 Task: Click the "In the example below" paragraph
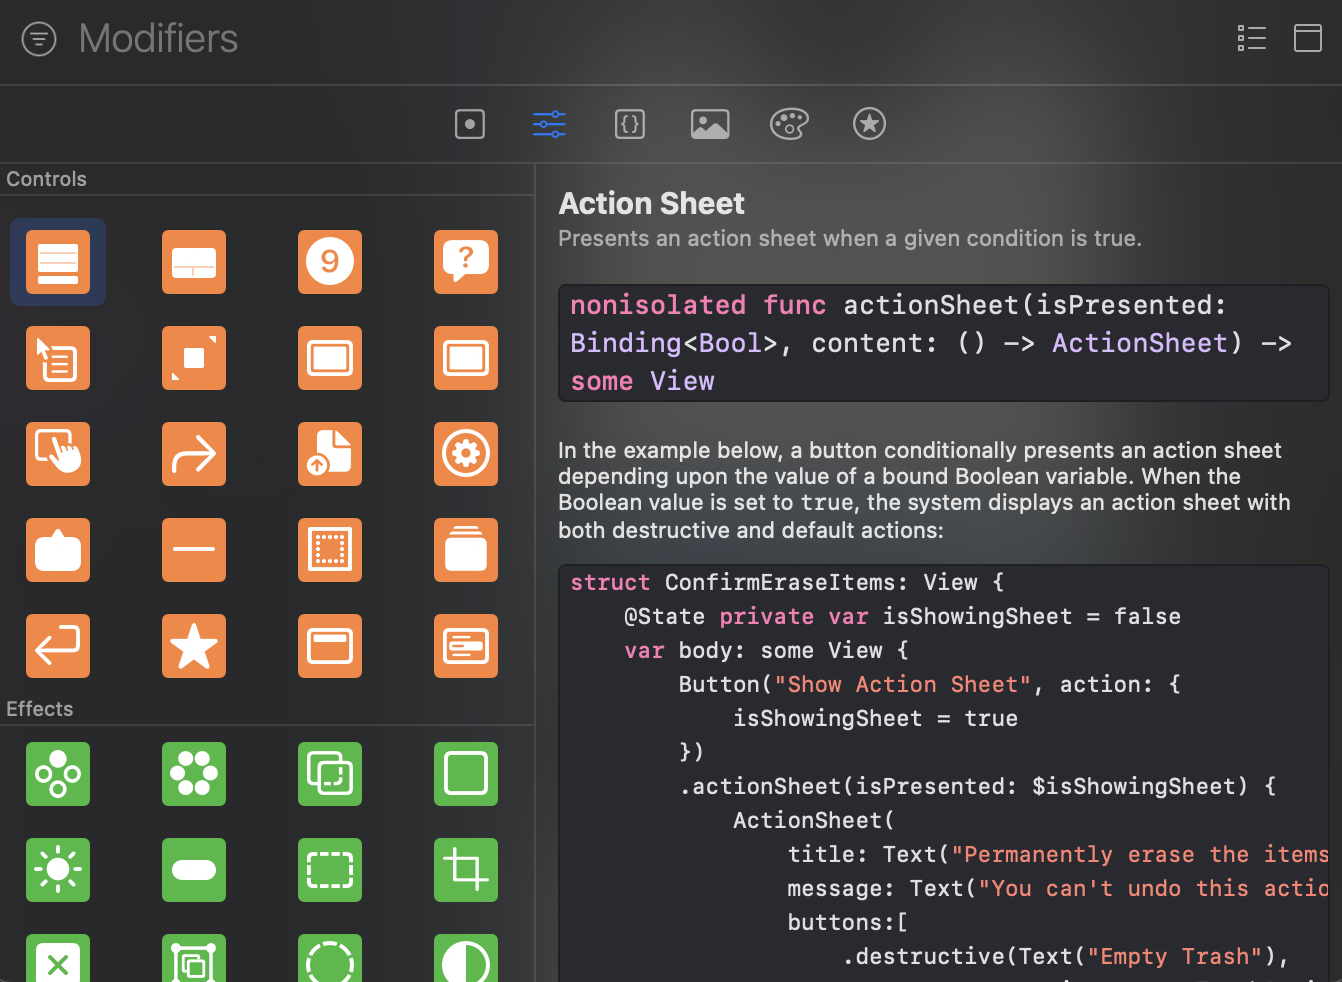[924, 490]
